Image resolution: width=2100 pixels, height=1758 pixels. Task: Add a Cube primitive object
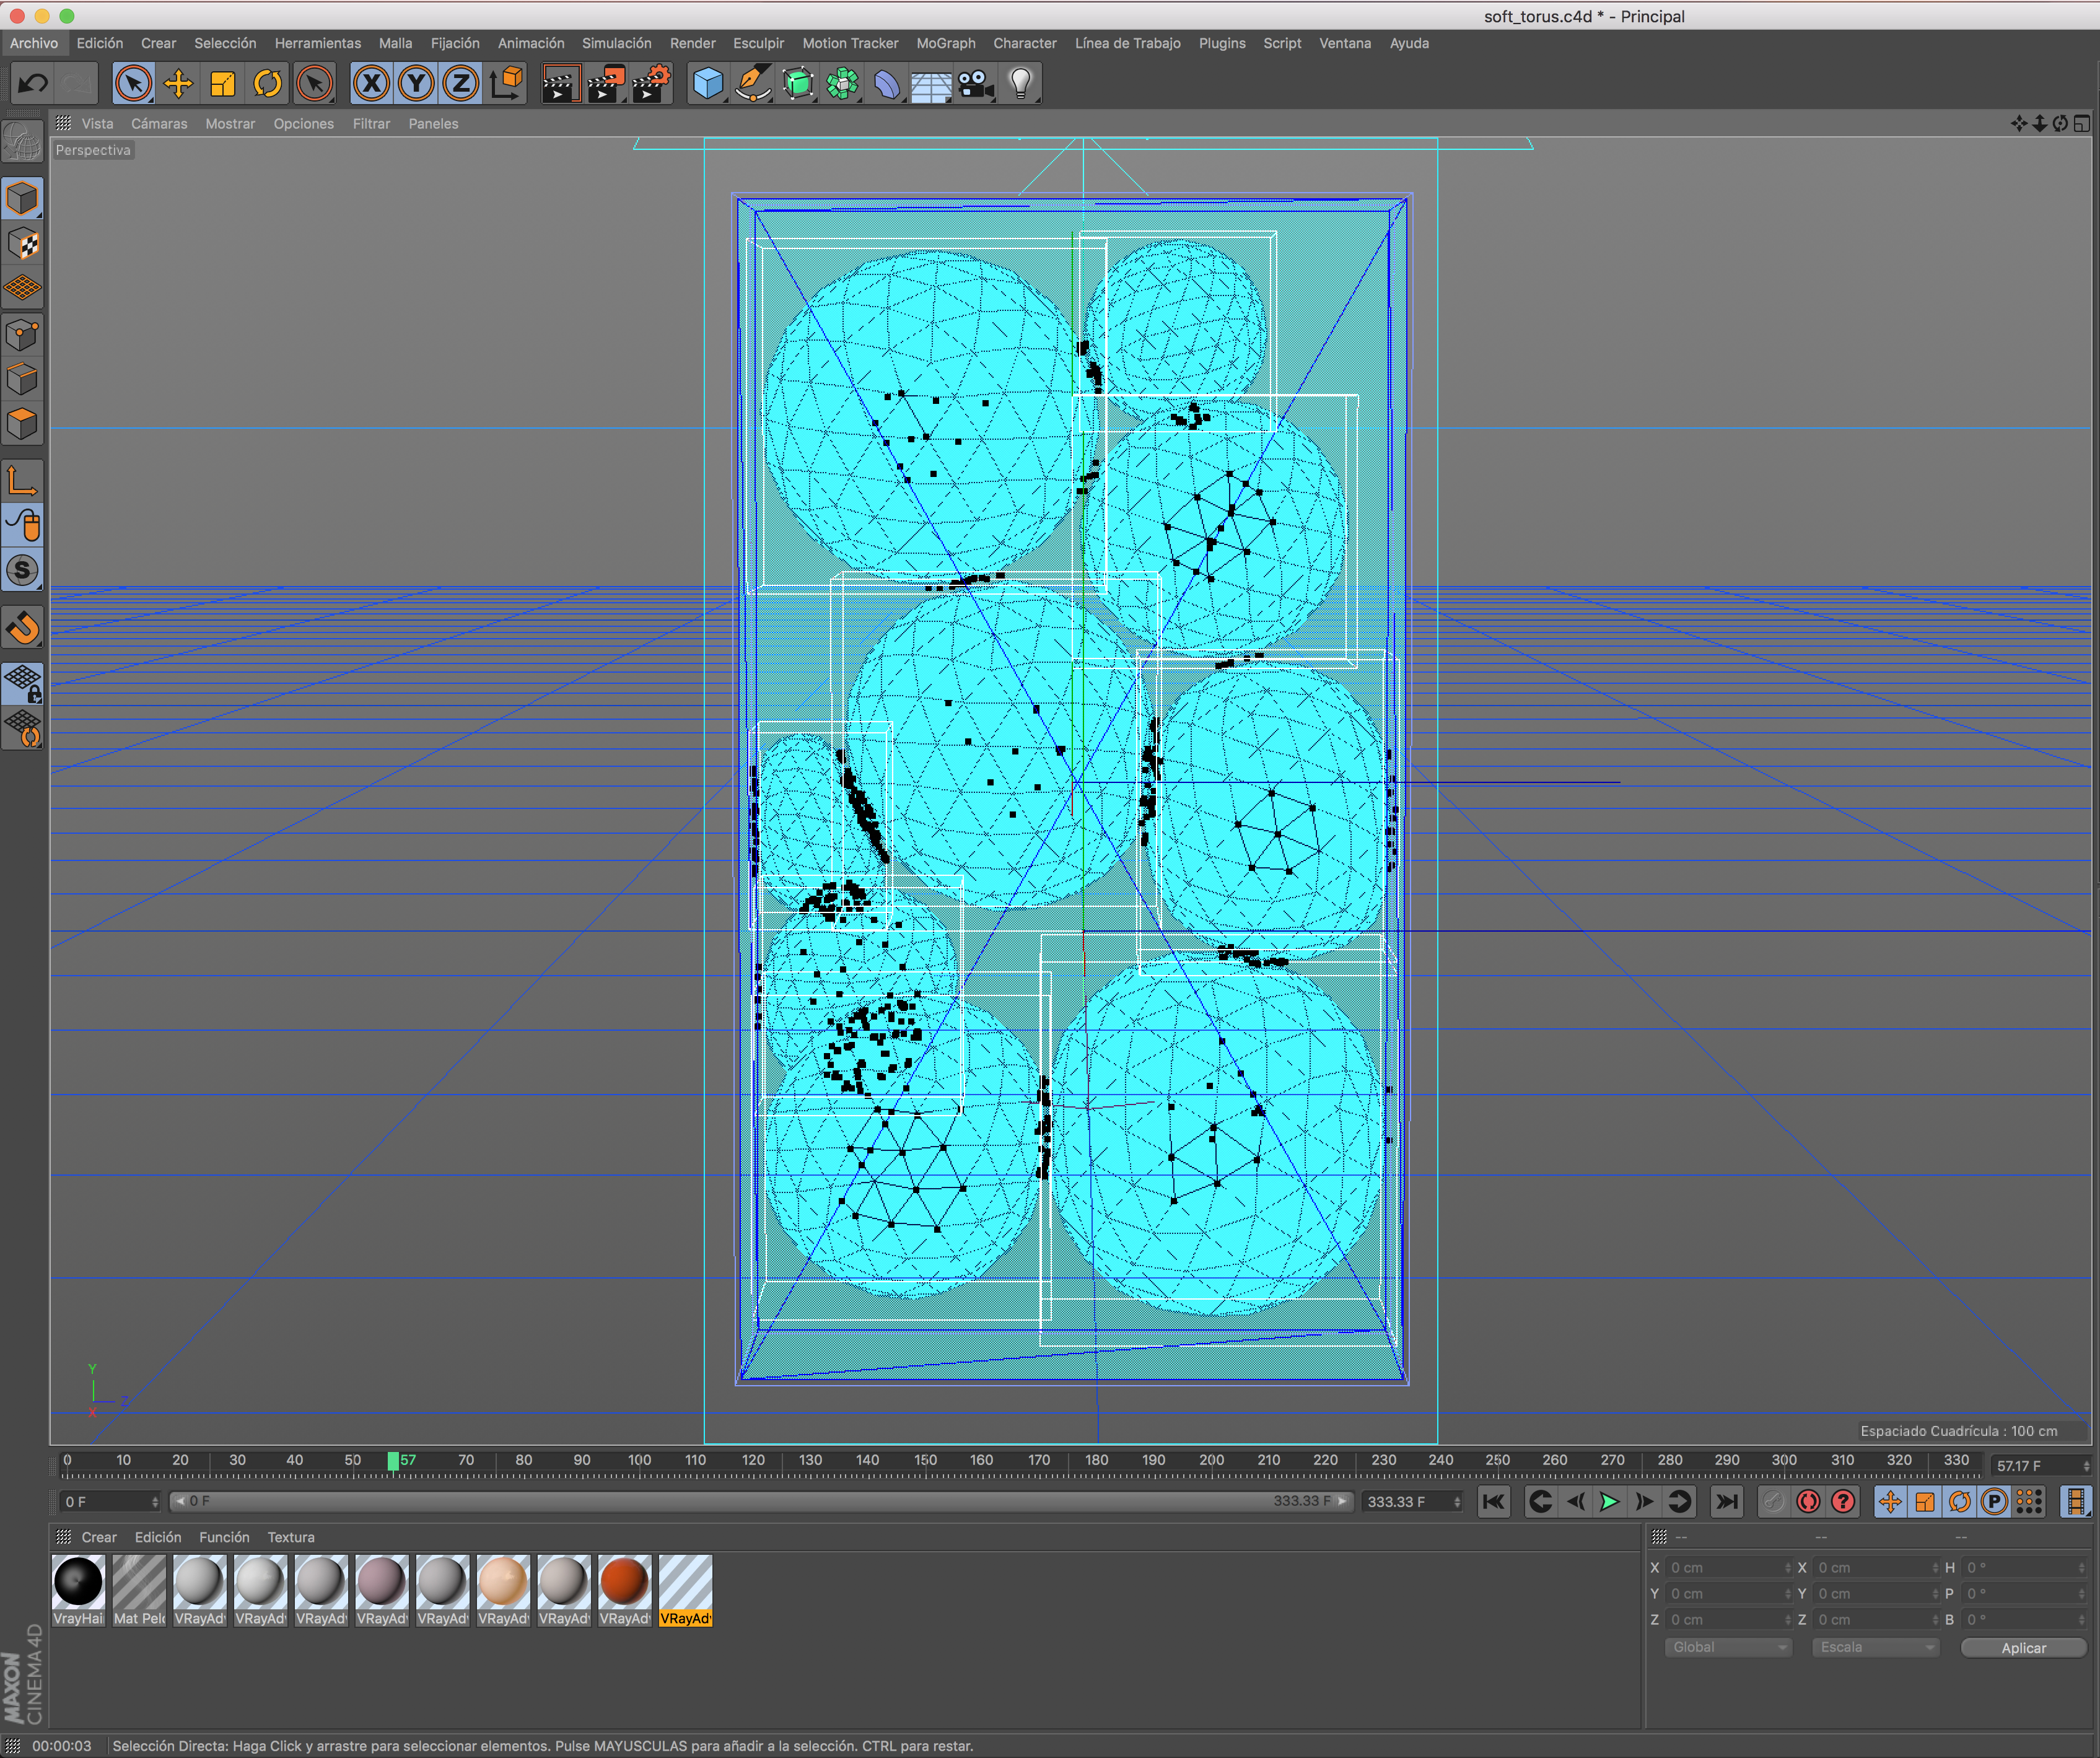[x=708, y=84]
